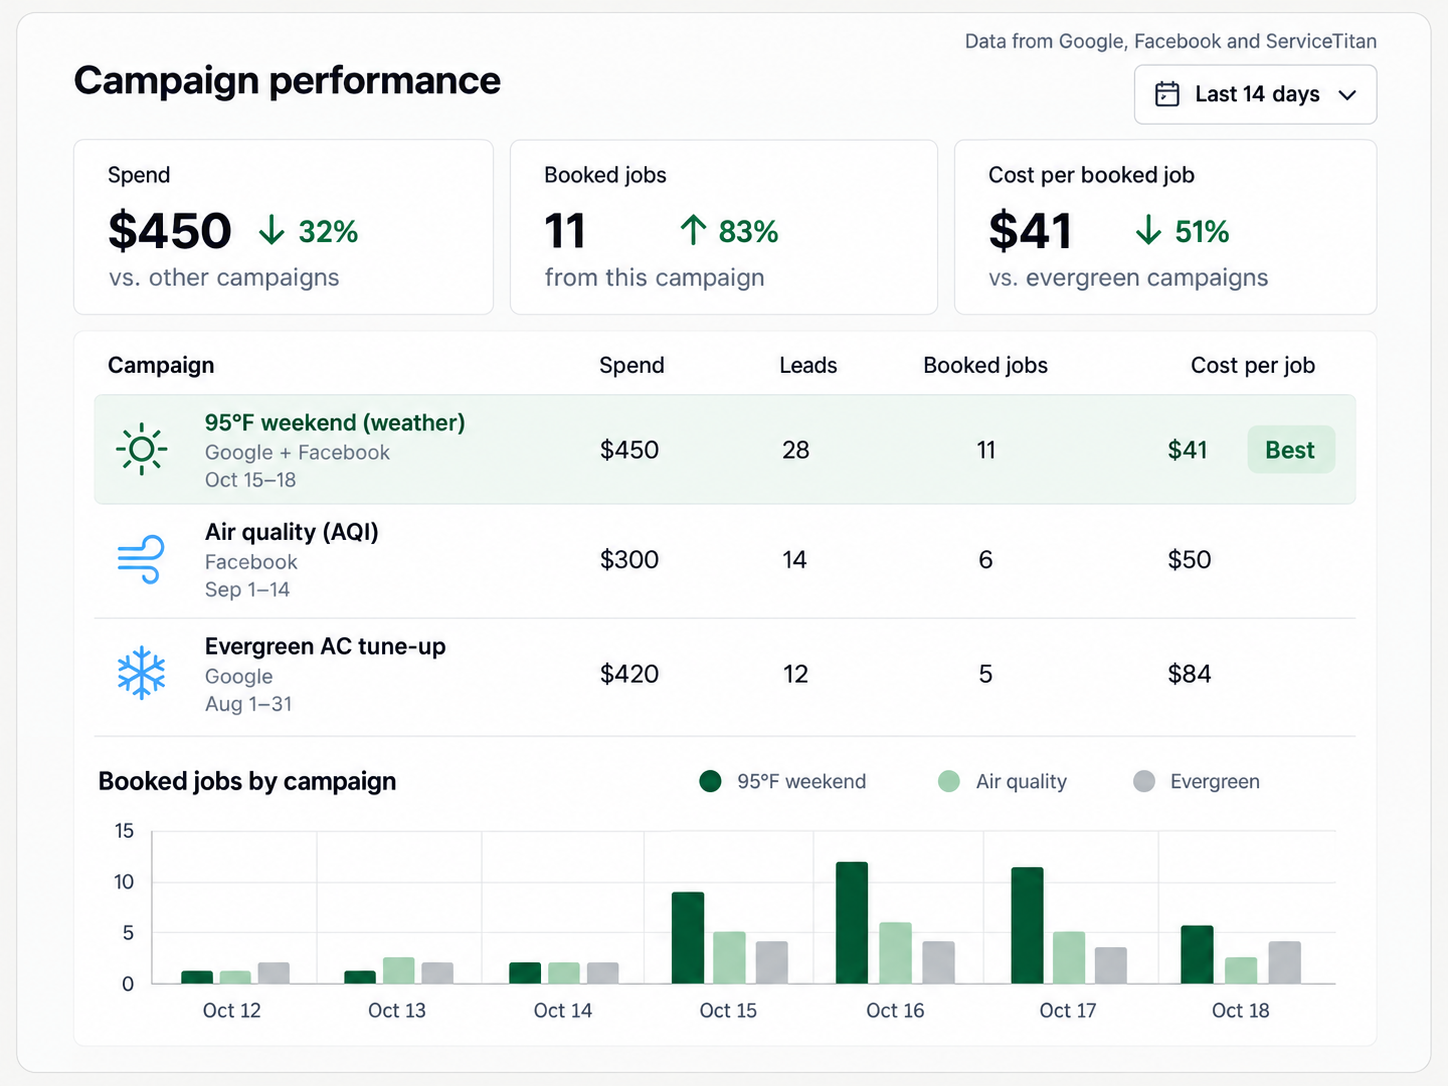Image resolution: width=1448 pixels, height=1086 pixels.
Task: Open the Evergreen AC tune-up campaign name
Action: tap(325, 647)
